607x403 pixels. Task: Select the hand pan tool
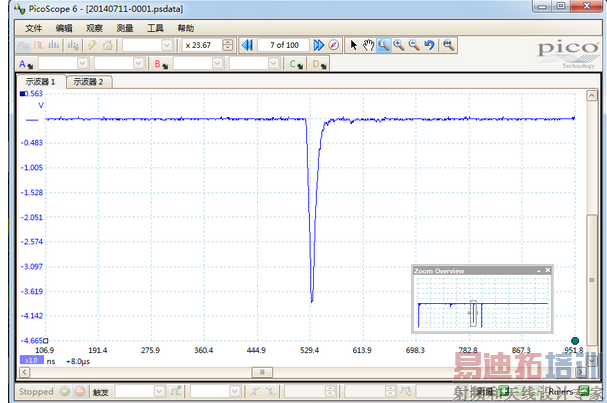coord(369,45)
